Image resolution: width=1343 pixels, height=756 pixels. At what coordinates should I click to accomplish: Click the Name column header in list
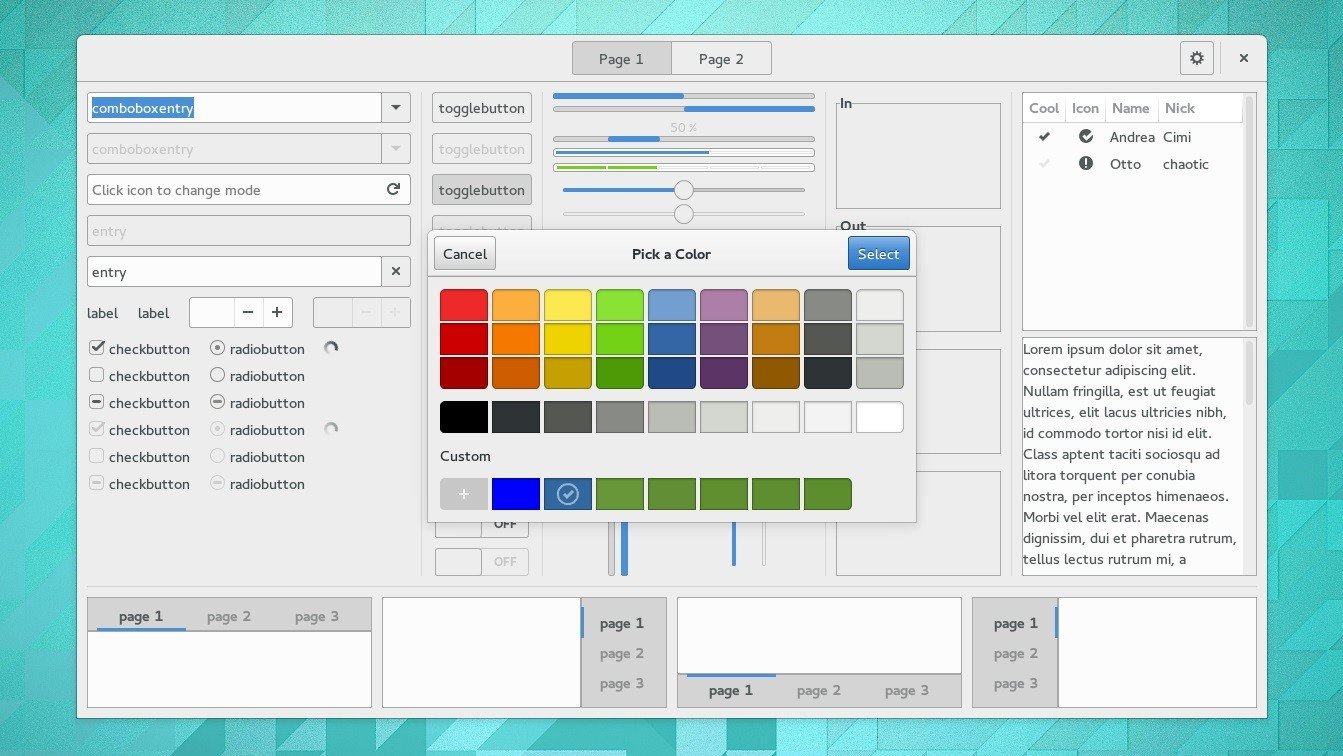click(x=1130, y=108)
